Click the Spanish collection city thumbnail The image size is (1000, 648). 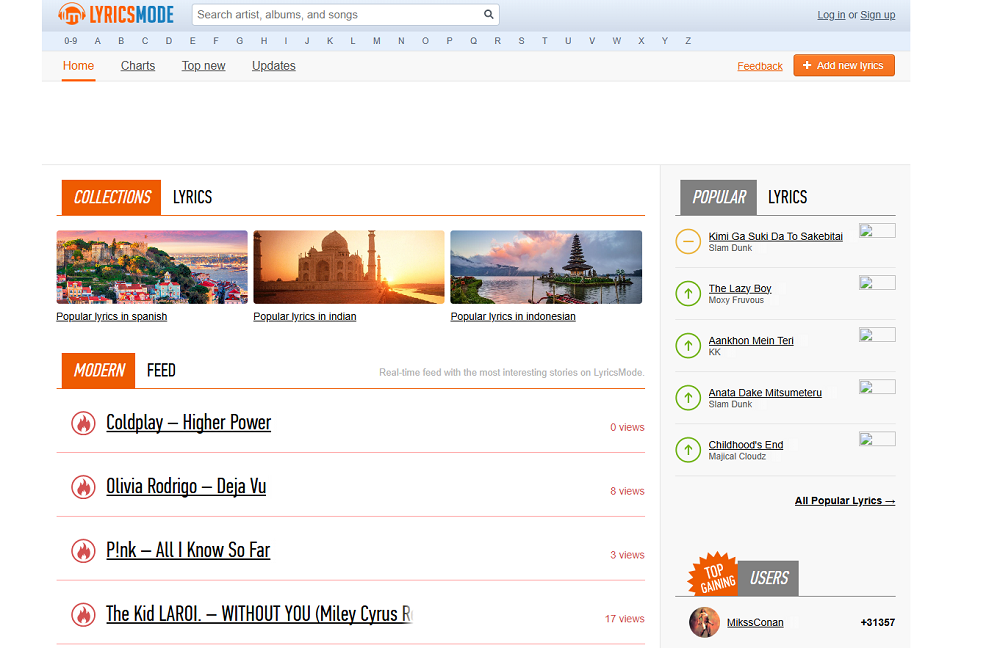152,267
